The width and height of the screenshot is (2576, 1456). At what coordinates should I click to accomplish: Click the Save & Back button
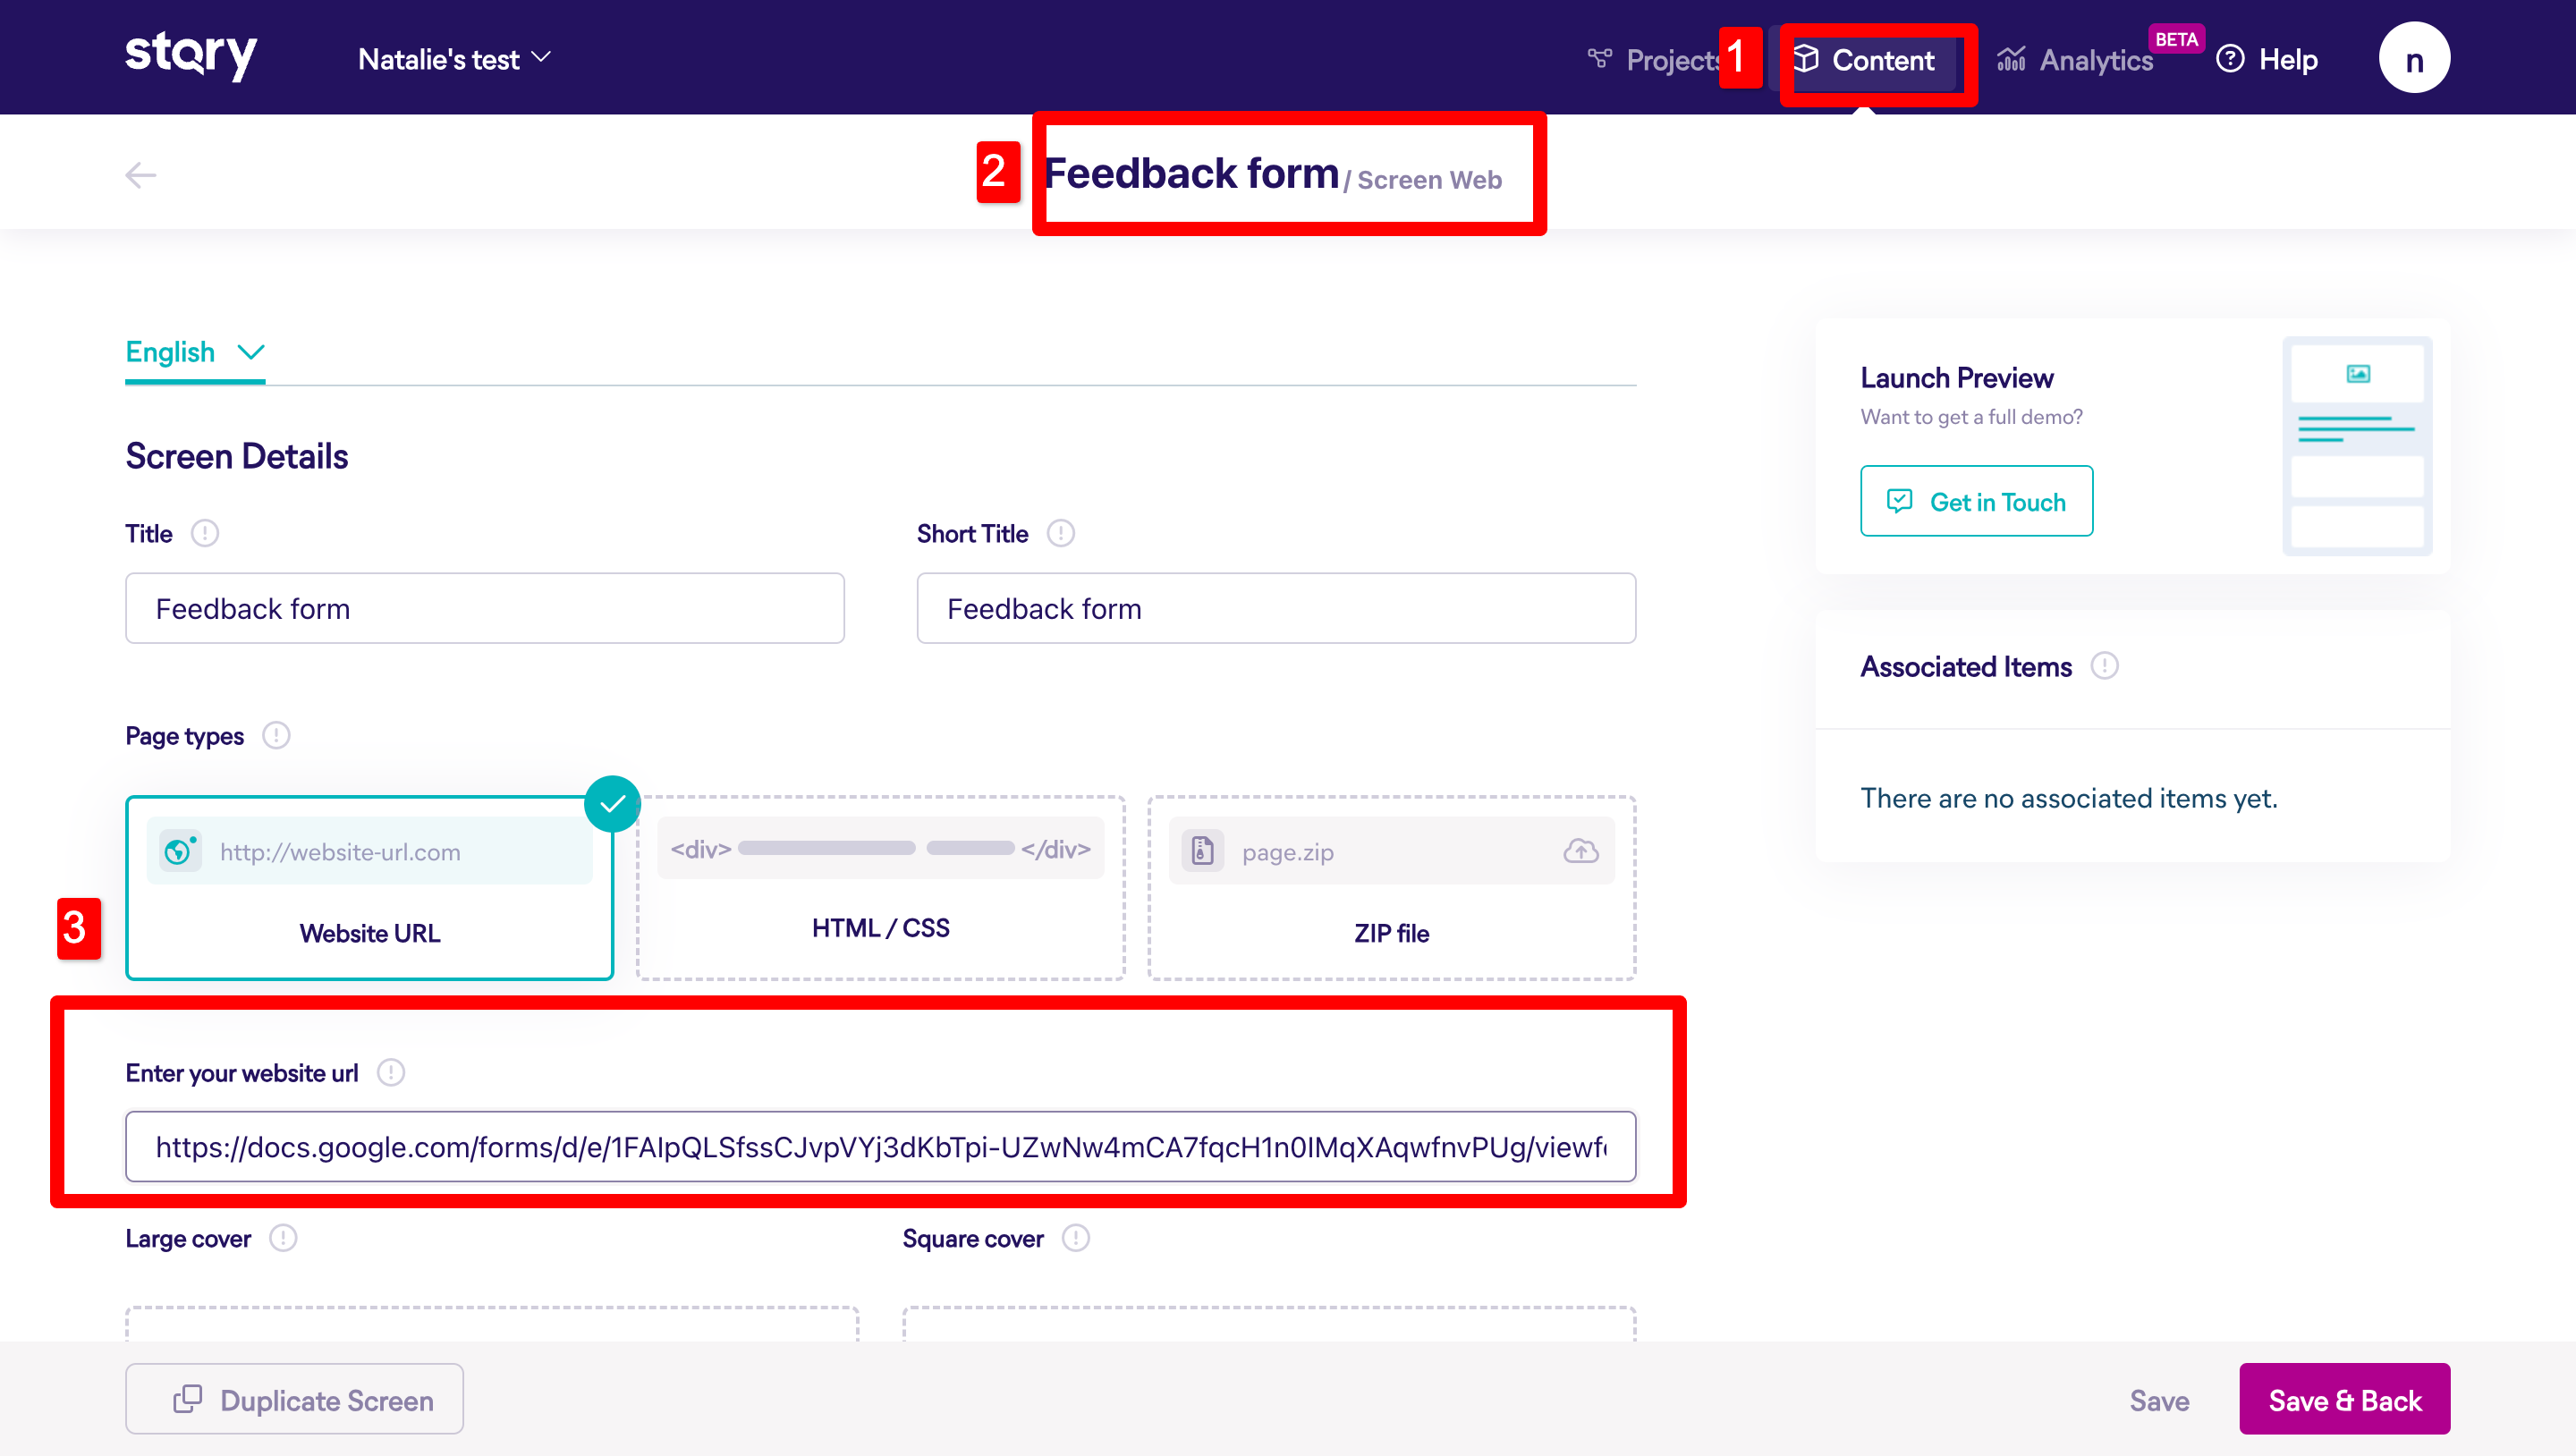(2344, 1399)
